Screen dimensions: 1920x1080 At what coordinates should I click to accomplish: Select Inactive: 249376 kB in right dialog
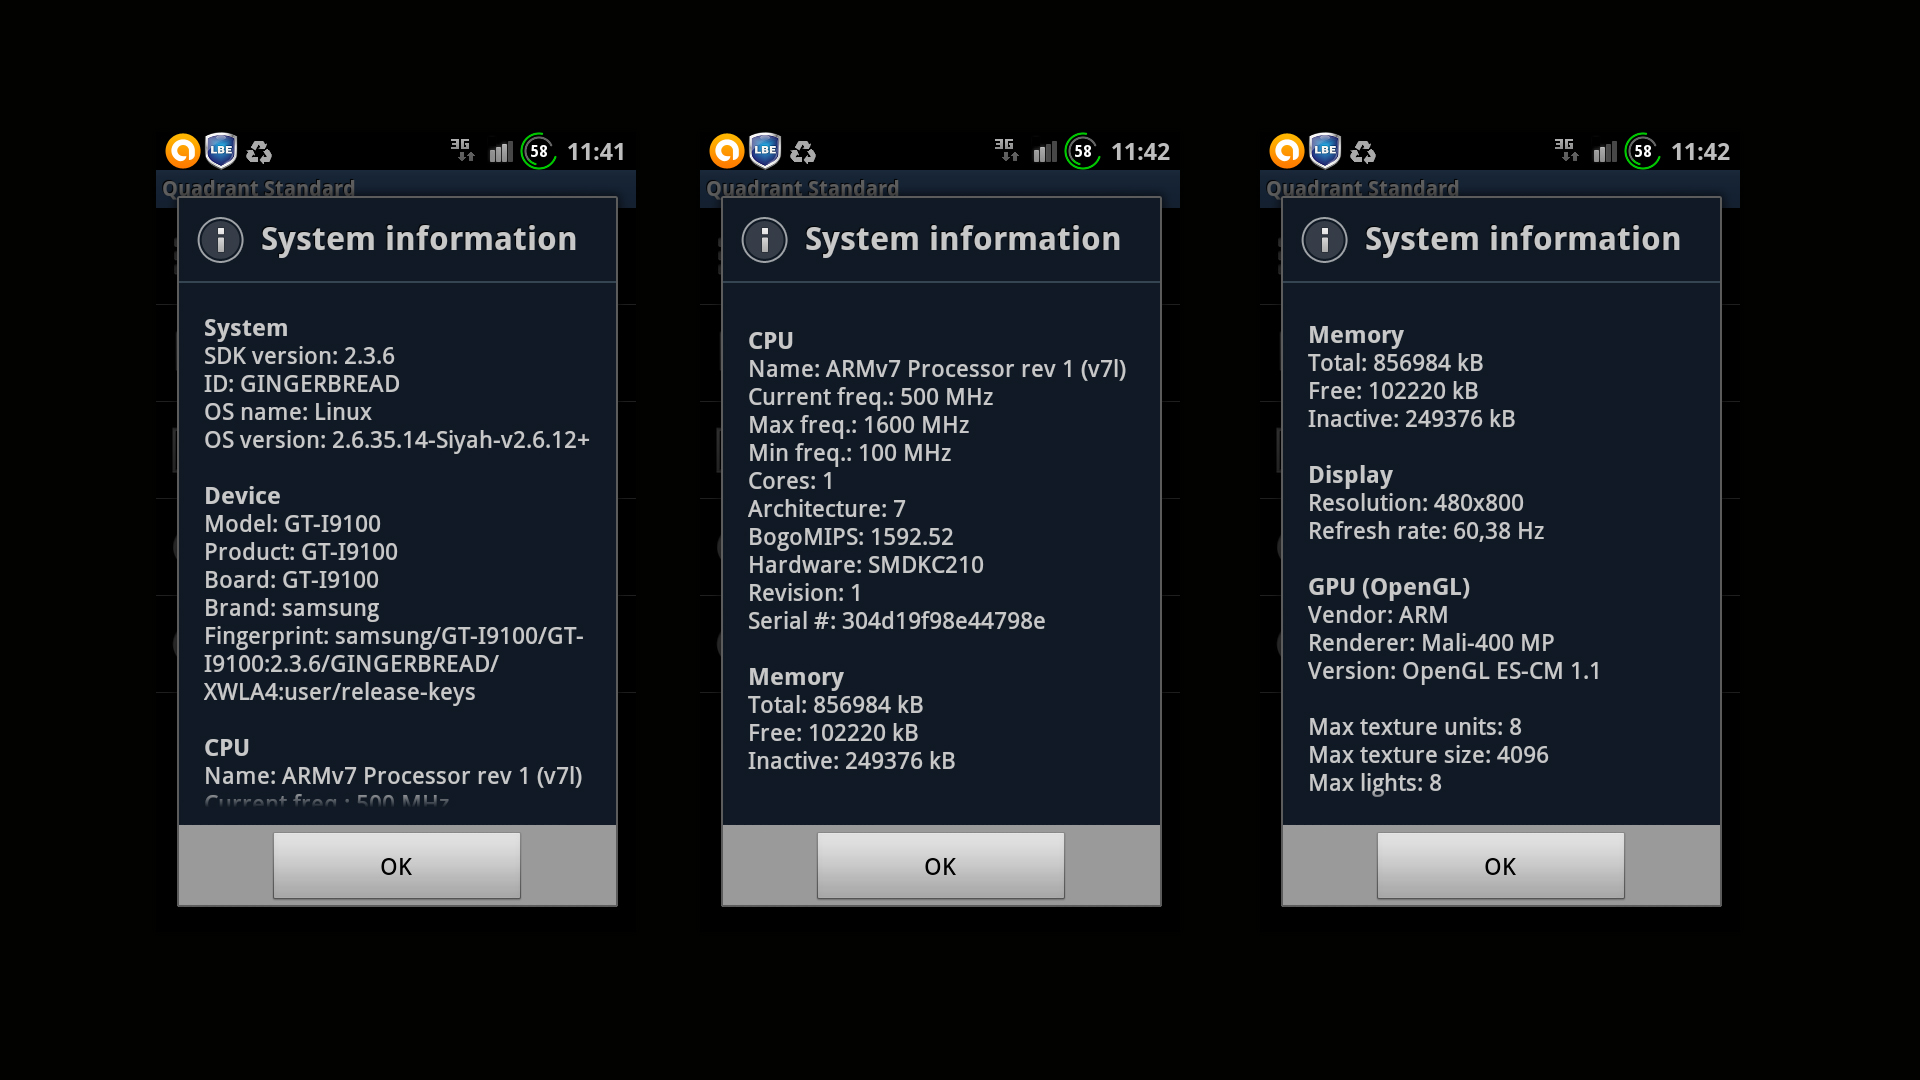pos(1412,419)
